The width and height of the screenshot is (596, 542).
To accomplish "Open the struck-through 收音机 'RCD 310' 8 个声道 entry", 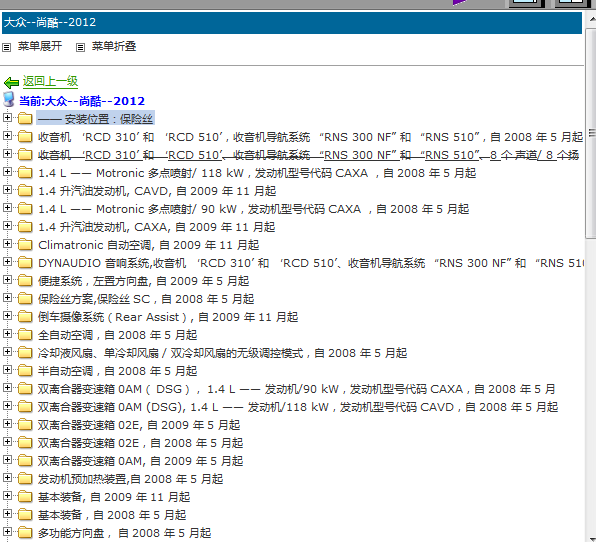I will 308,155.
